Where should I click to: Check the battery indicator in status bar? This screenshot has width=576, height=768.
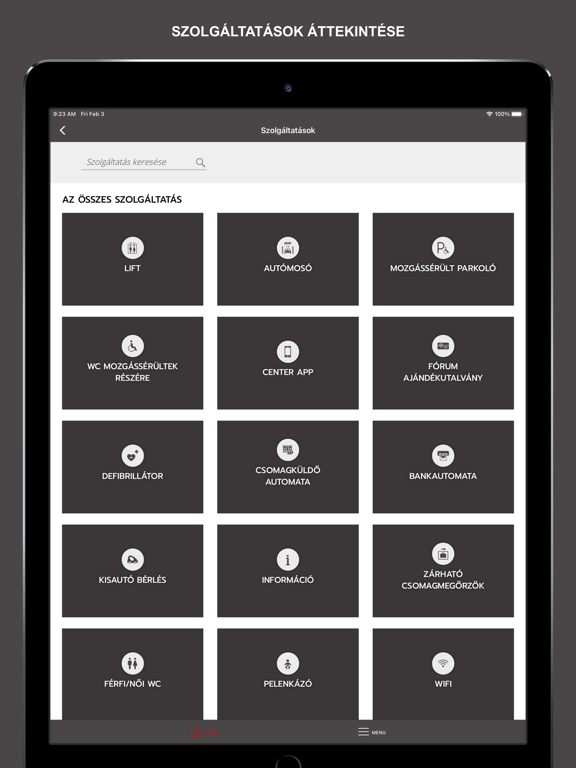[x=517, y=114]
